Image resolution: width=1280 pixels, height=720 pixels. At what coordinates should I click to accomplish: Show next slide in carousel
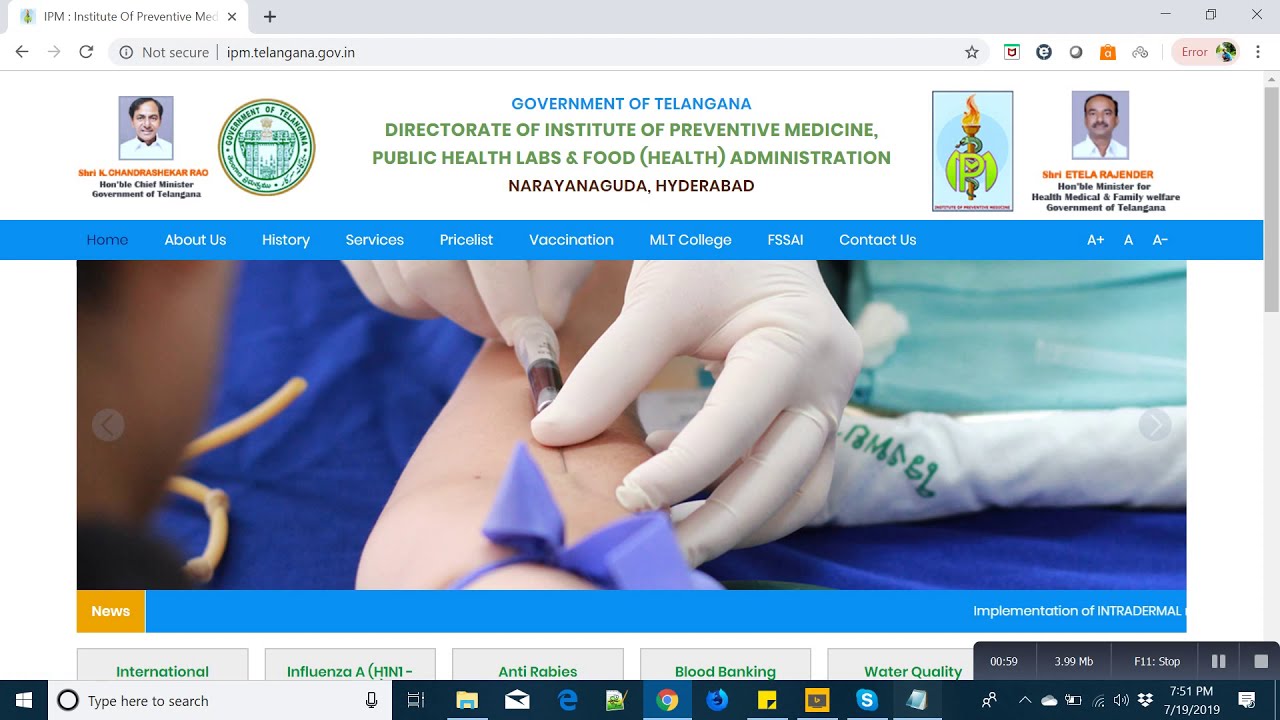point(1155,425)
